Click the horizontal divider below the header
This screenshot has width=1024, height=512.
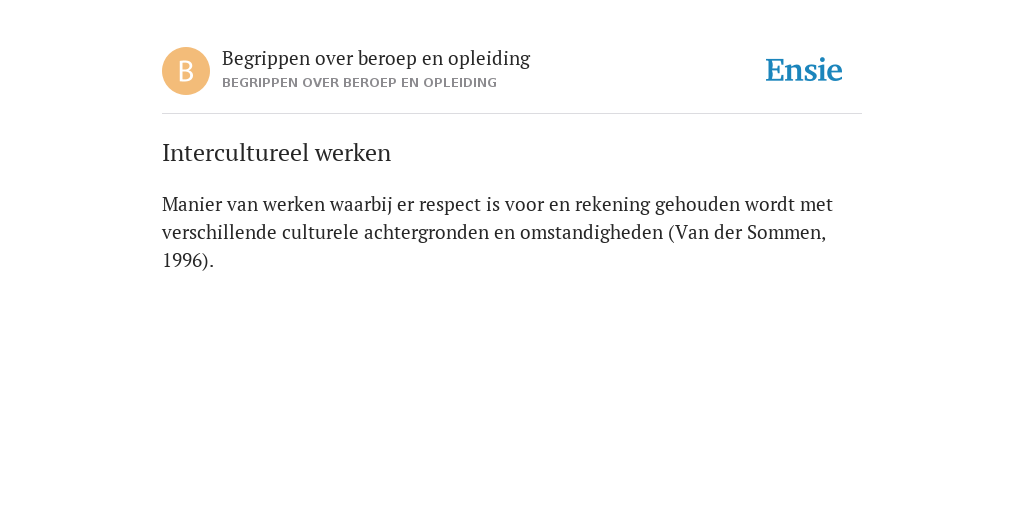pyautogui.click(x=512, y=114)
